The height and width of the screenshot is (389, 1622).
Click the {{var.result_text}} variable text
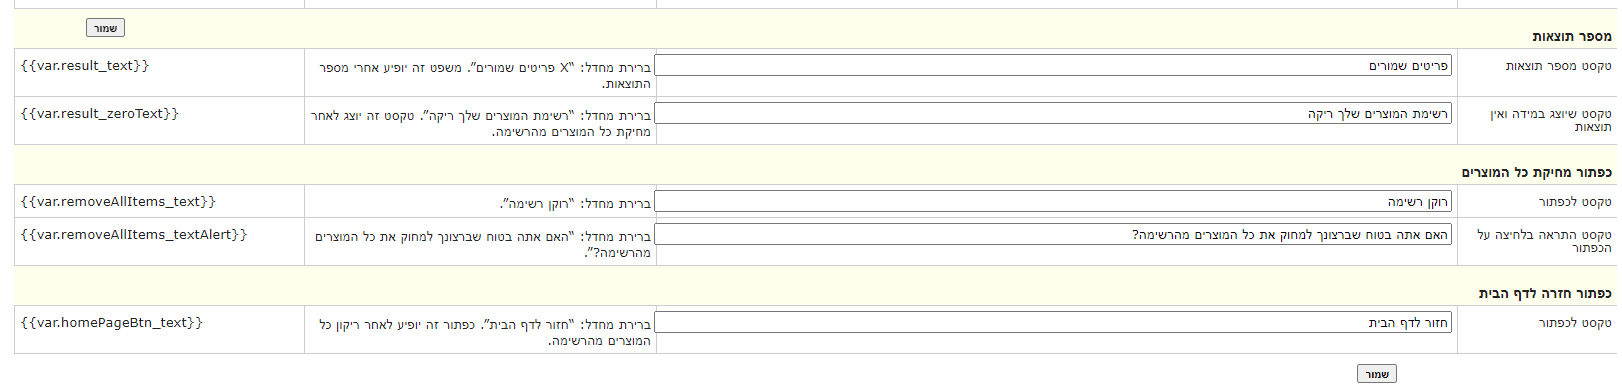[x=85, y=66]
